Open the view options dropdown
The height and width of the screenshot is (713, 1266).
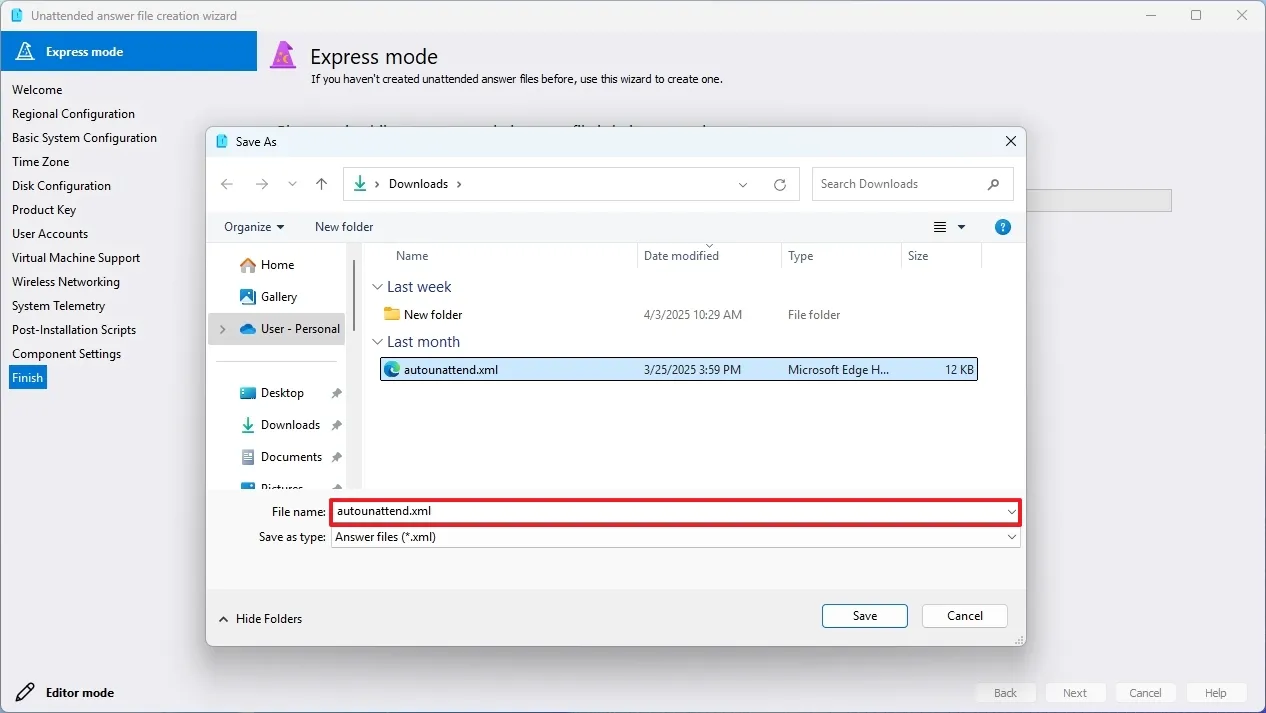pos(961,227)
